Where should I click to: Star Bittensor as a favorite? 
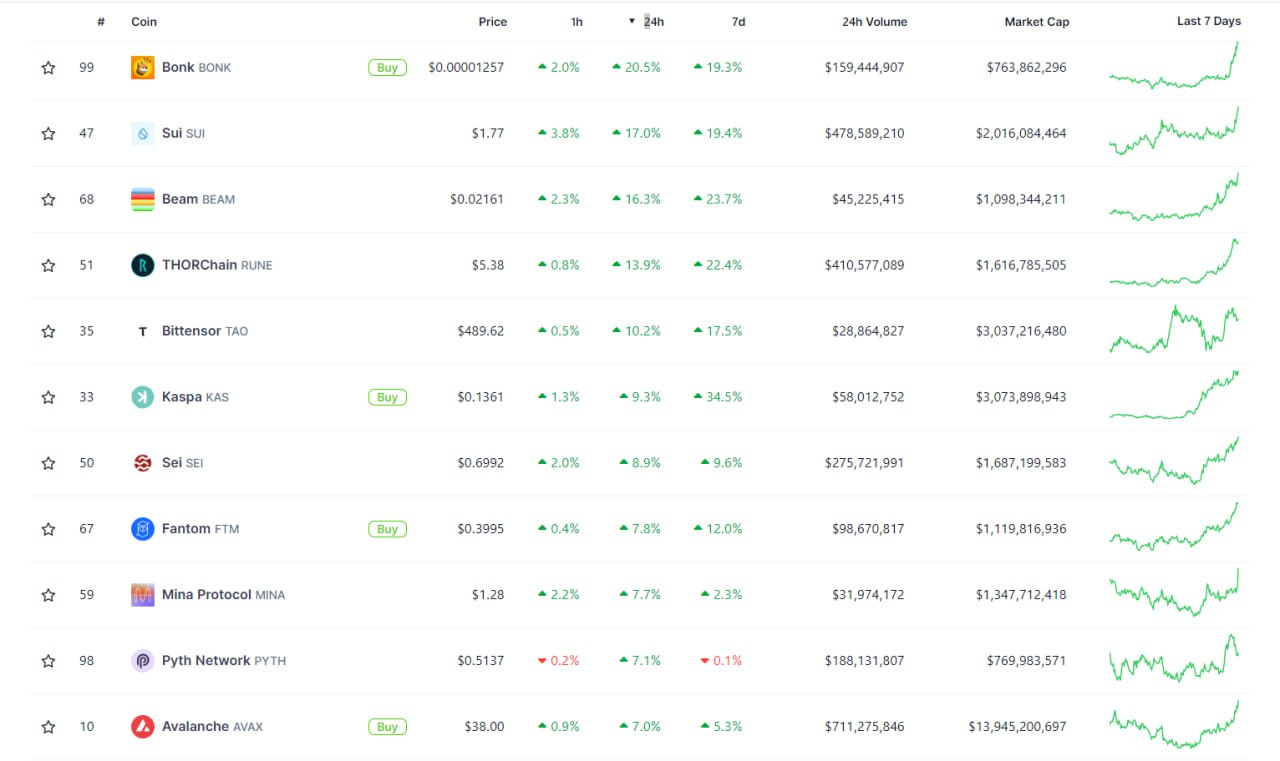[48, 331]
